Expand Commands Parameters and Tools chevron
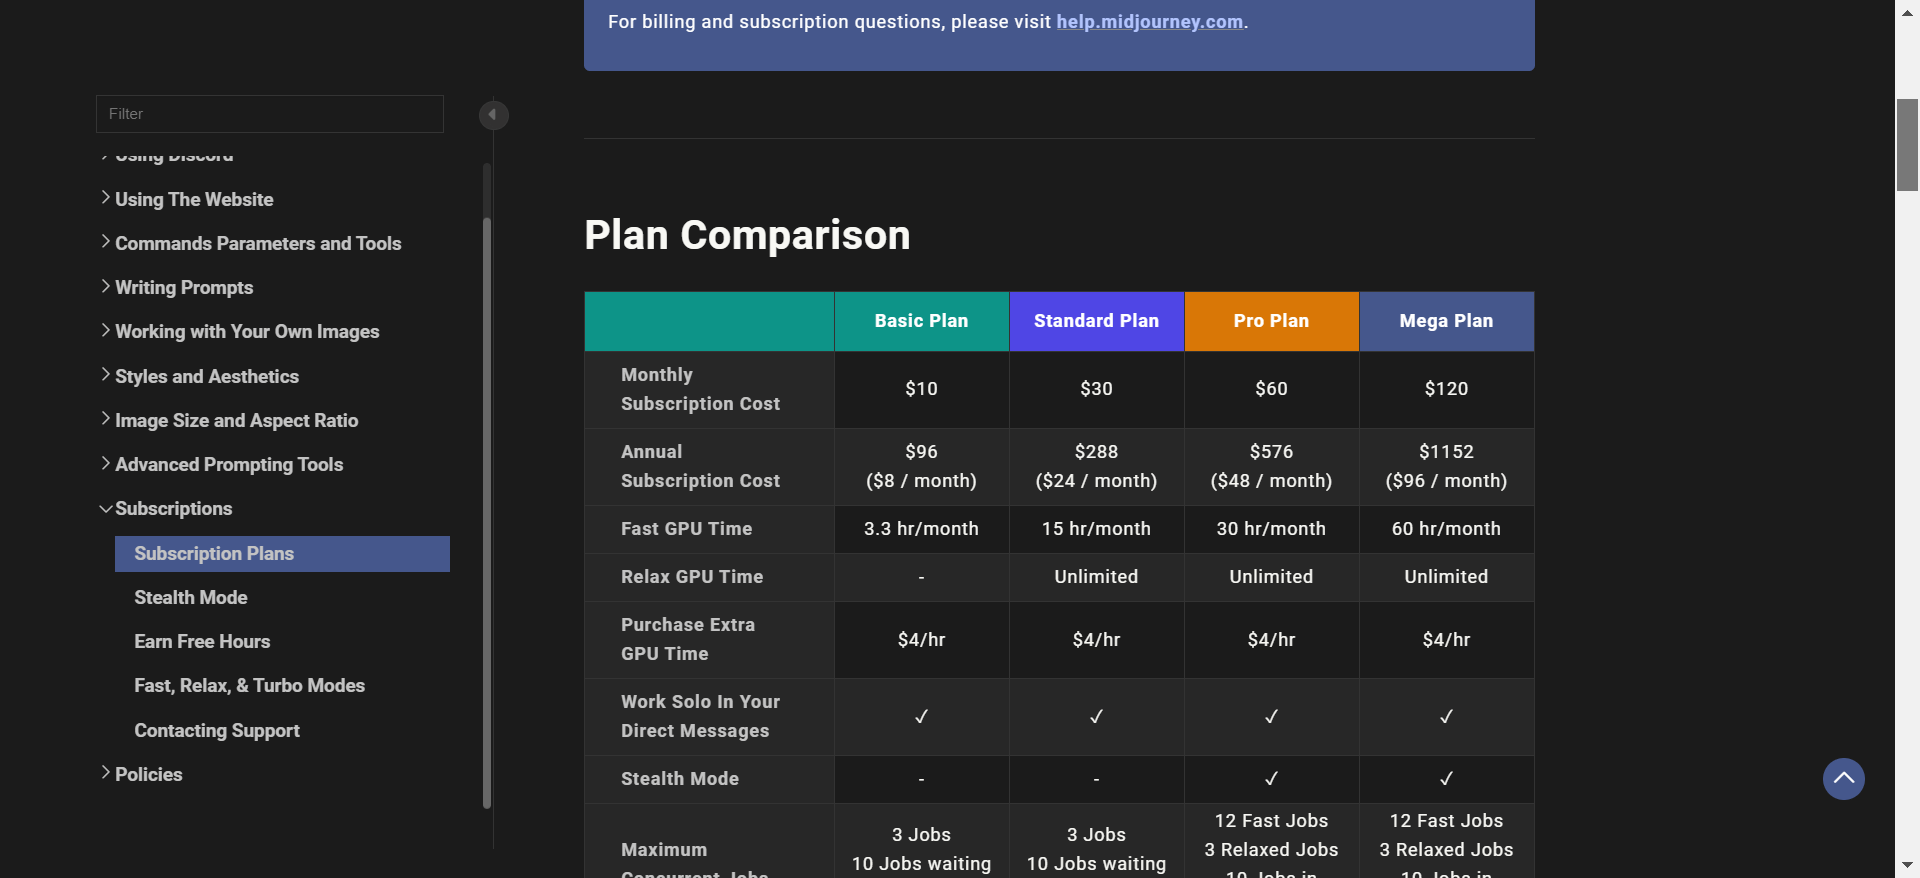 [x=106, y=242]
